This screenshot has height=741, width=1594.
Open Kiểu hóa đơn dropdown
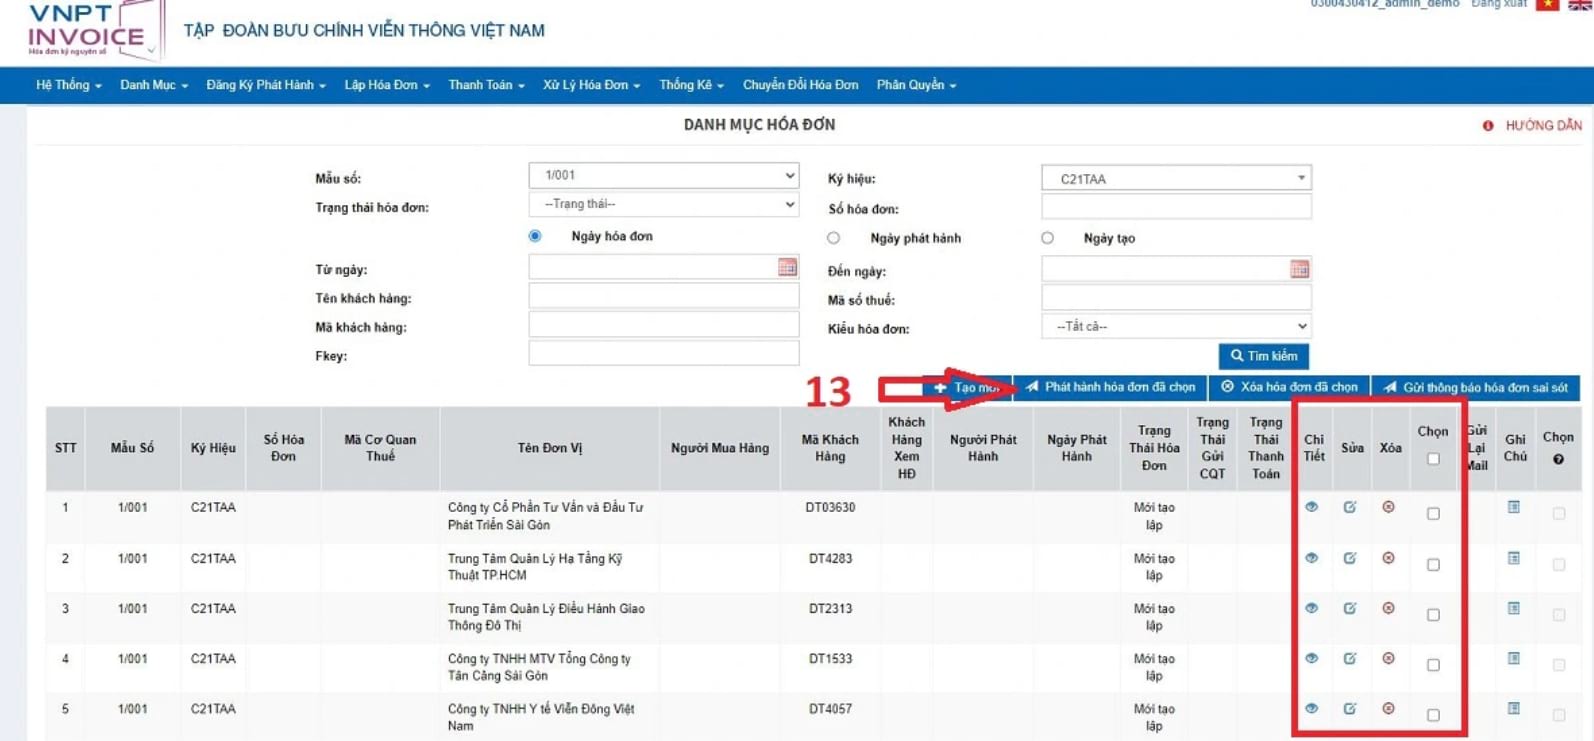1176,326
